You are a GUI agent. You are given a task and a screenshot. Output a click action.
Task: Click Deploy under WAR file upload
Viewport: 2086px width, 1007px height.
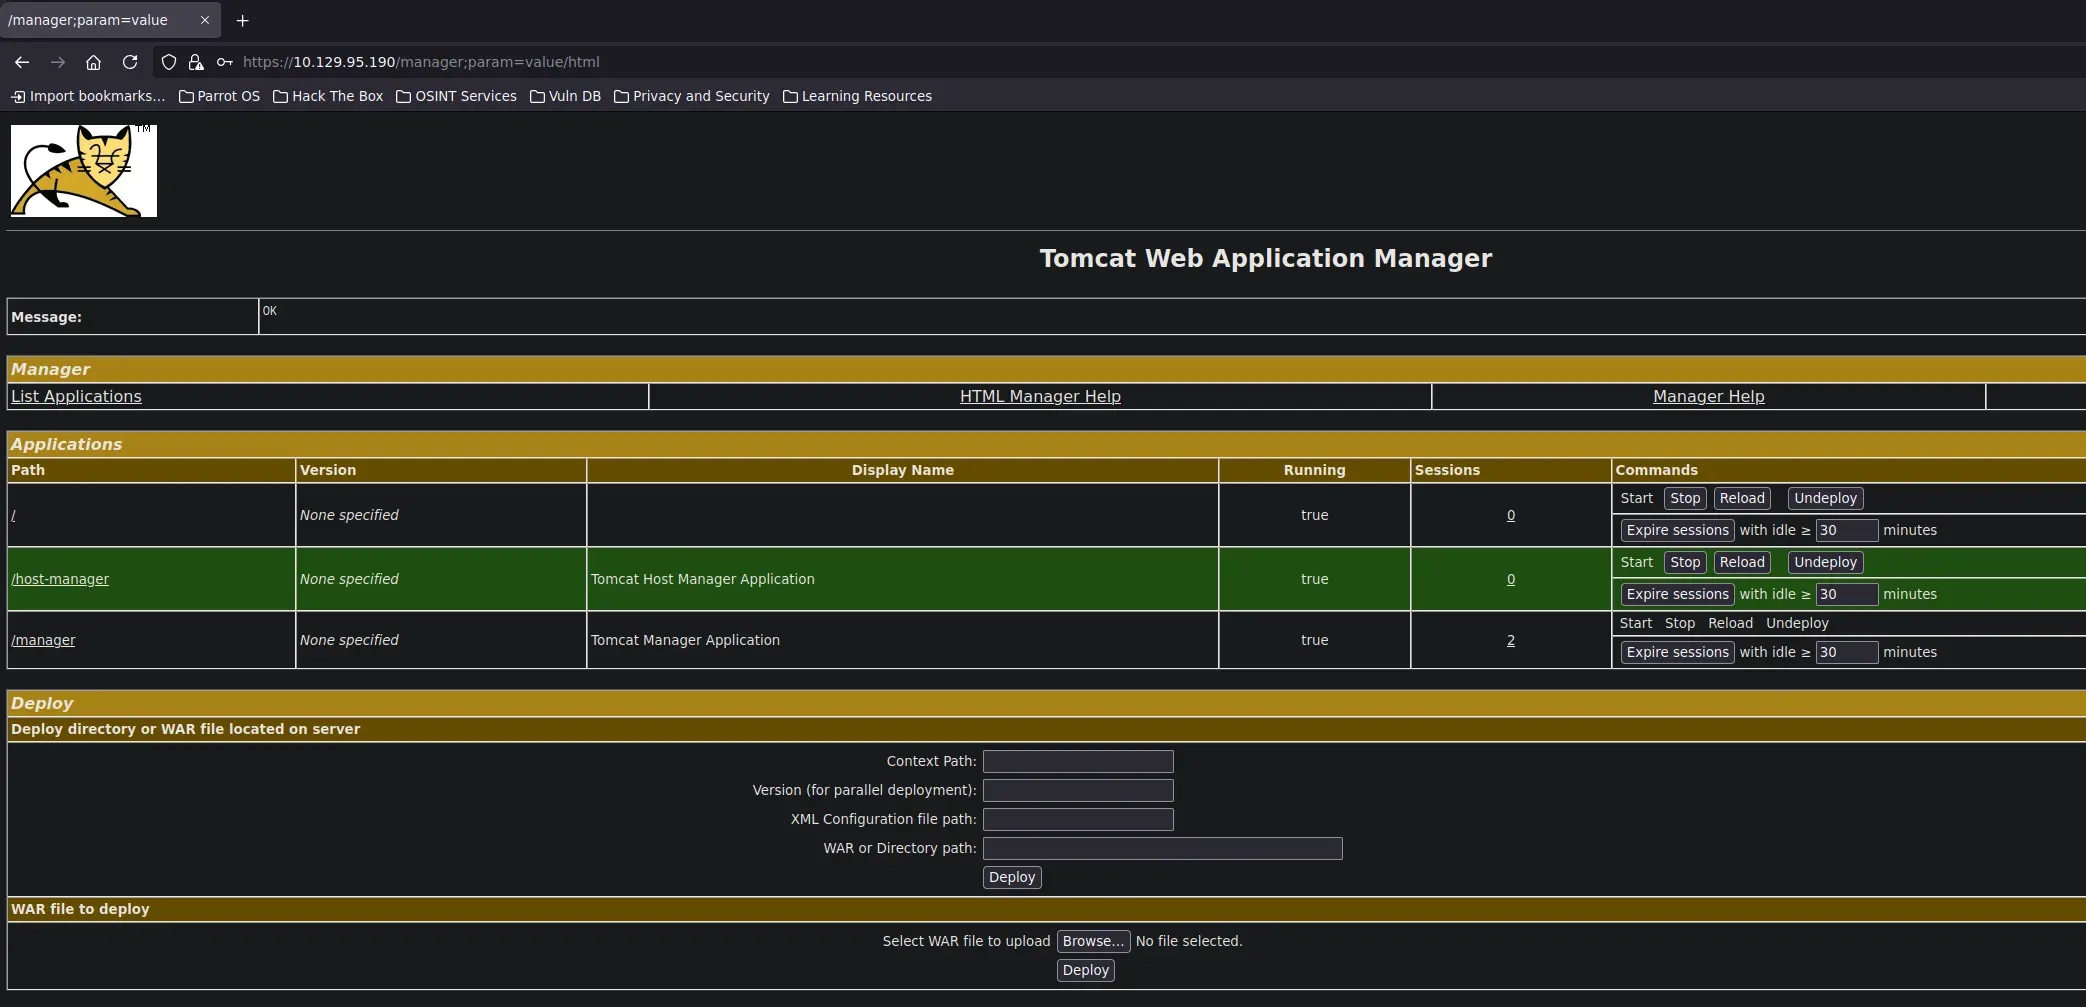coord(1086,970)
